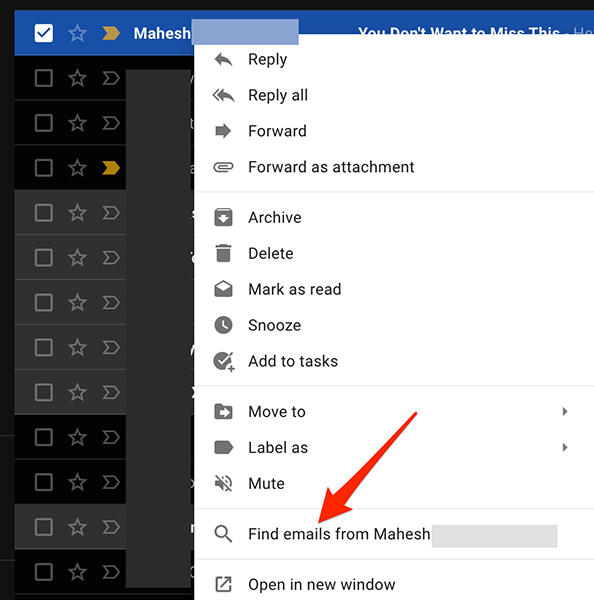Image resolution: width=594 pixels, height=600 pixels.
Task: Click the Snooze clock icon
Action: 224,325
